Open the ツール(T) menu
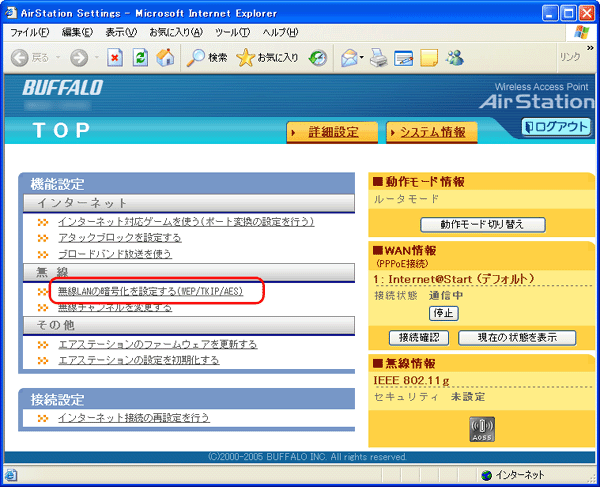 (x=232, y=32)
